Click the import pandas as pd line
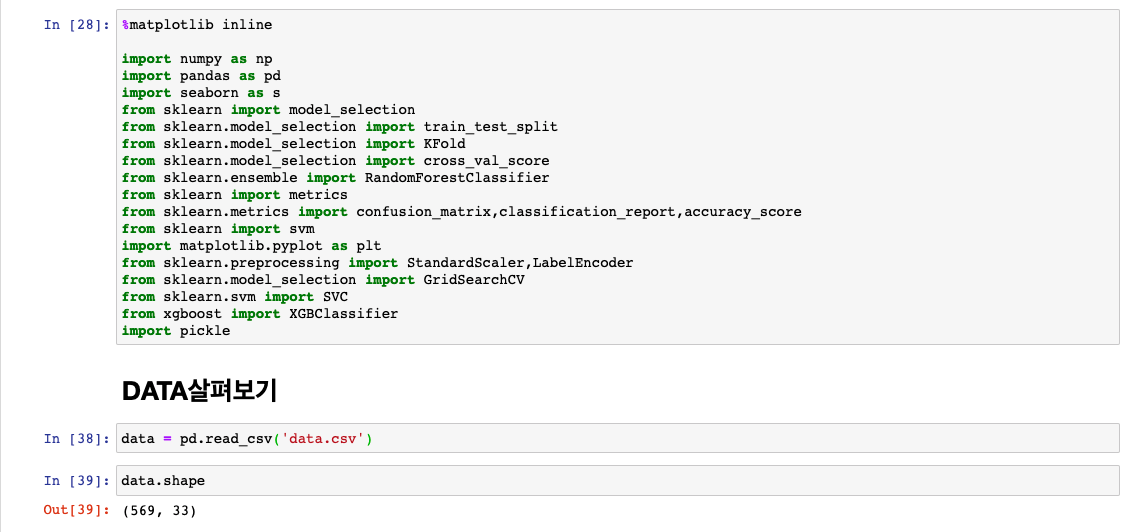Viewport: 1132px width, 532px height. point(201,76)
